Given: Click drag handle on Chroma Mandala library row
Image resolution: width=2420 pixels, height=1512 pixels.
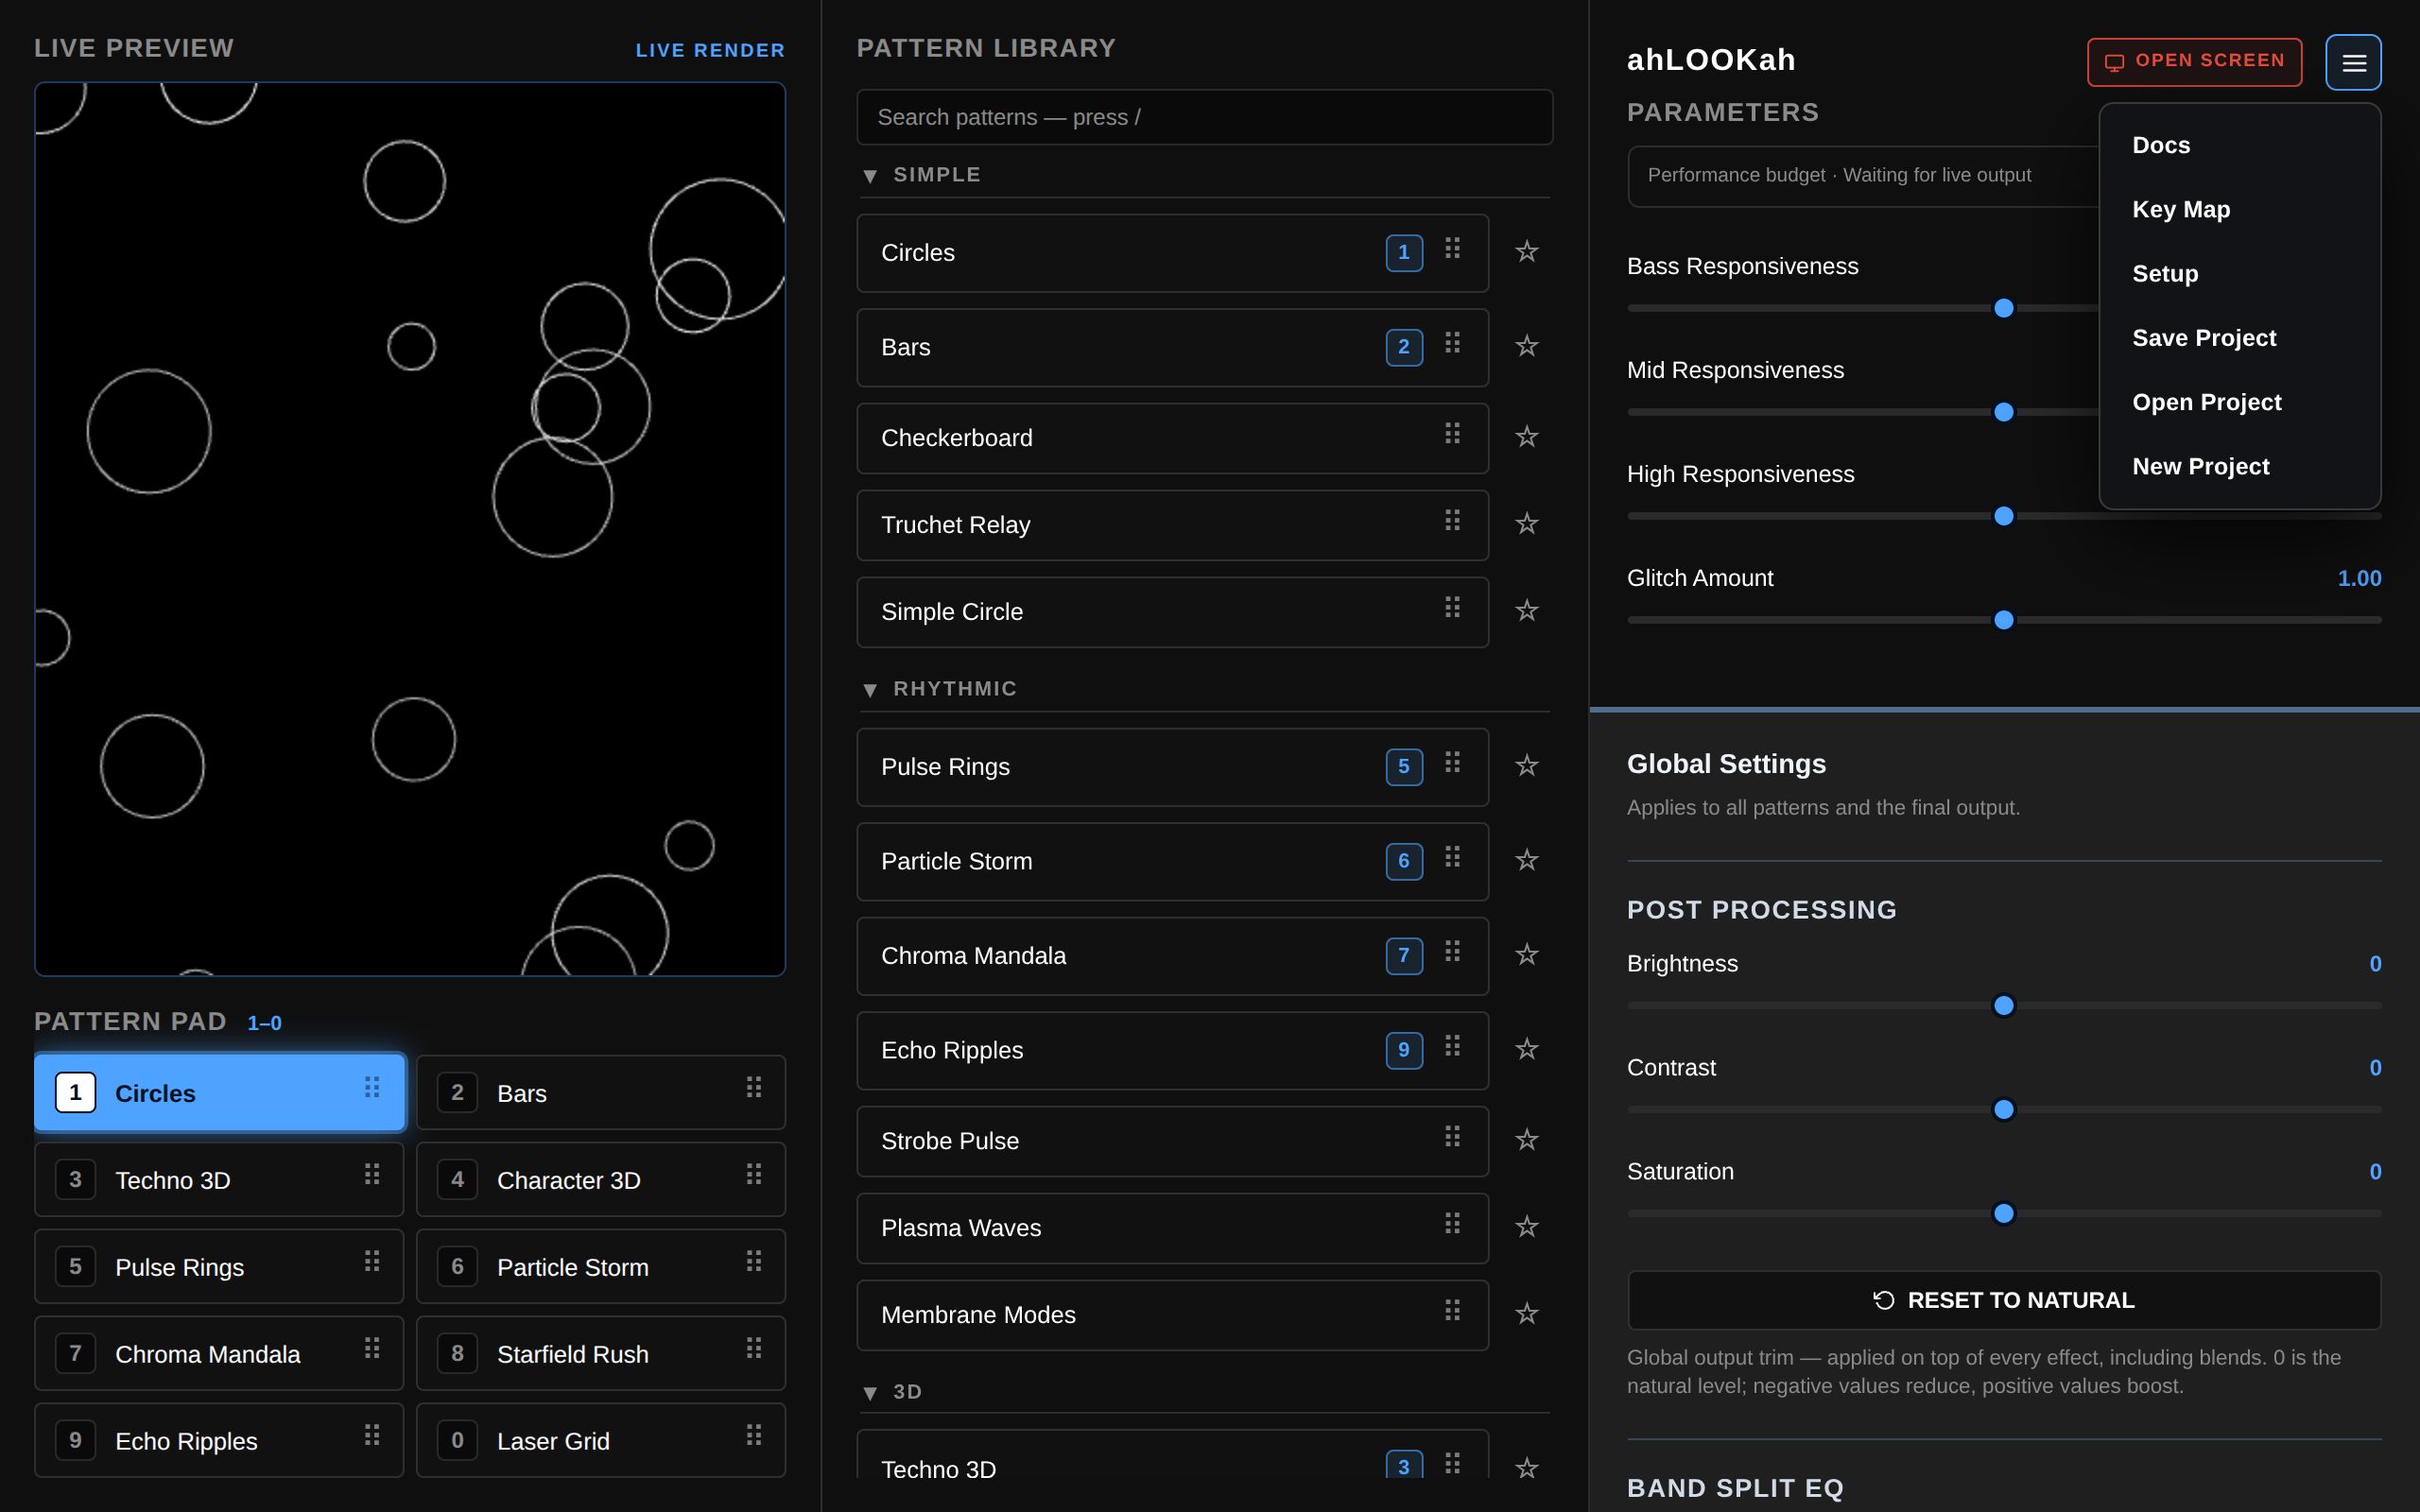Looking at the screenshot, I should pyautogui.click(x=1452, y=951).
